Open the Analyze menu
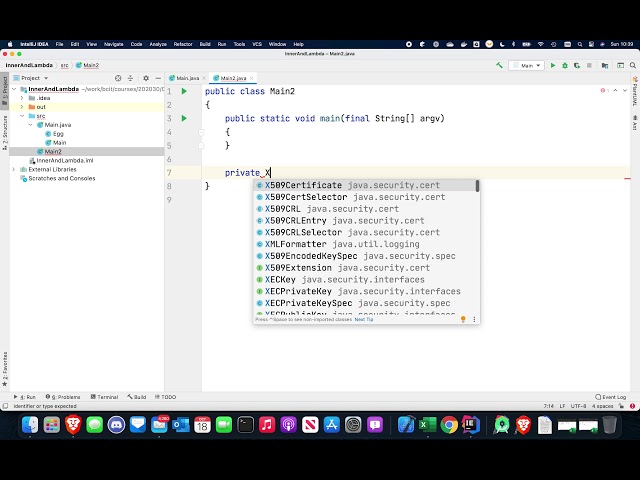Screen dimensions: 640x480 (158, 44)
